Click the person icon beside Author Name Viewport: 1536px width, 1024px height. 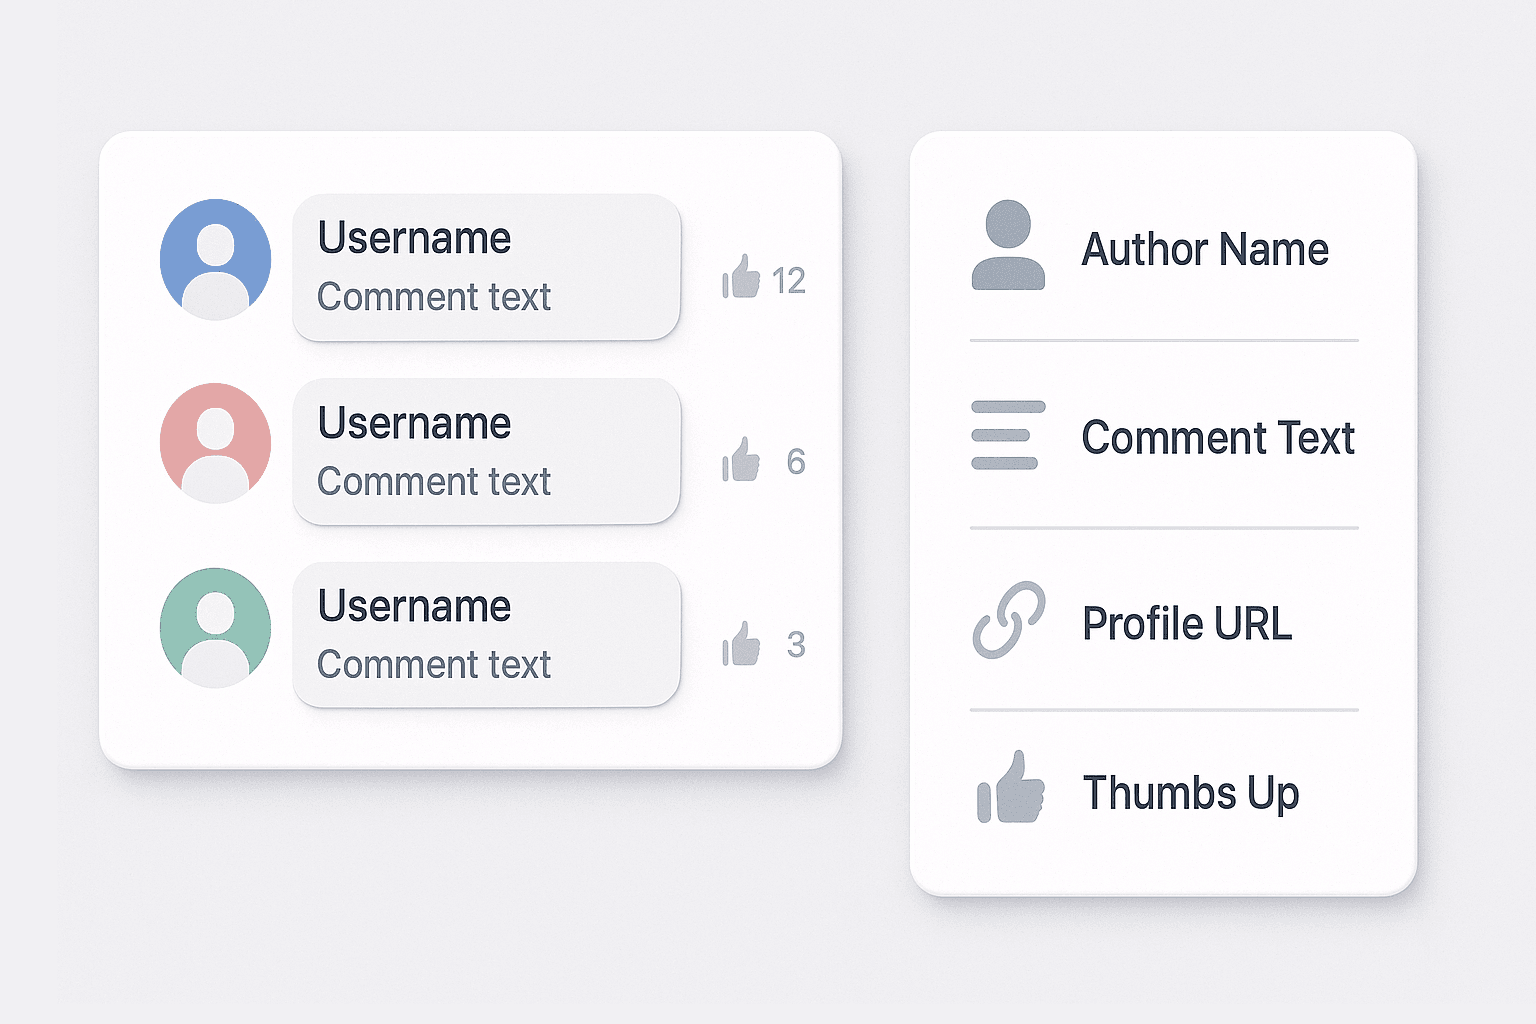[x=1008, y=245]
